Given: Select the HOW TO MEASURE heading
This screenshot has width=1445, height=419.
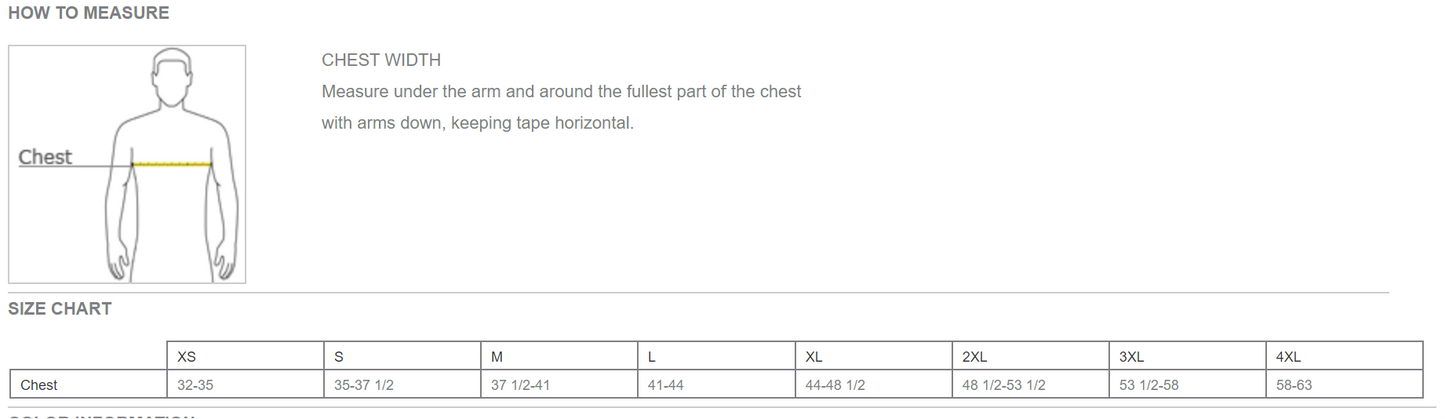Looking at the screenshot, I should coord(88,14).
